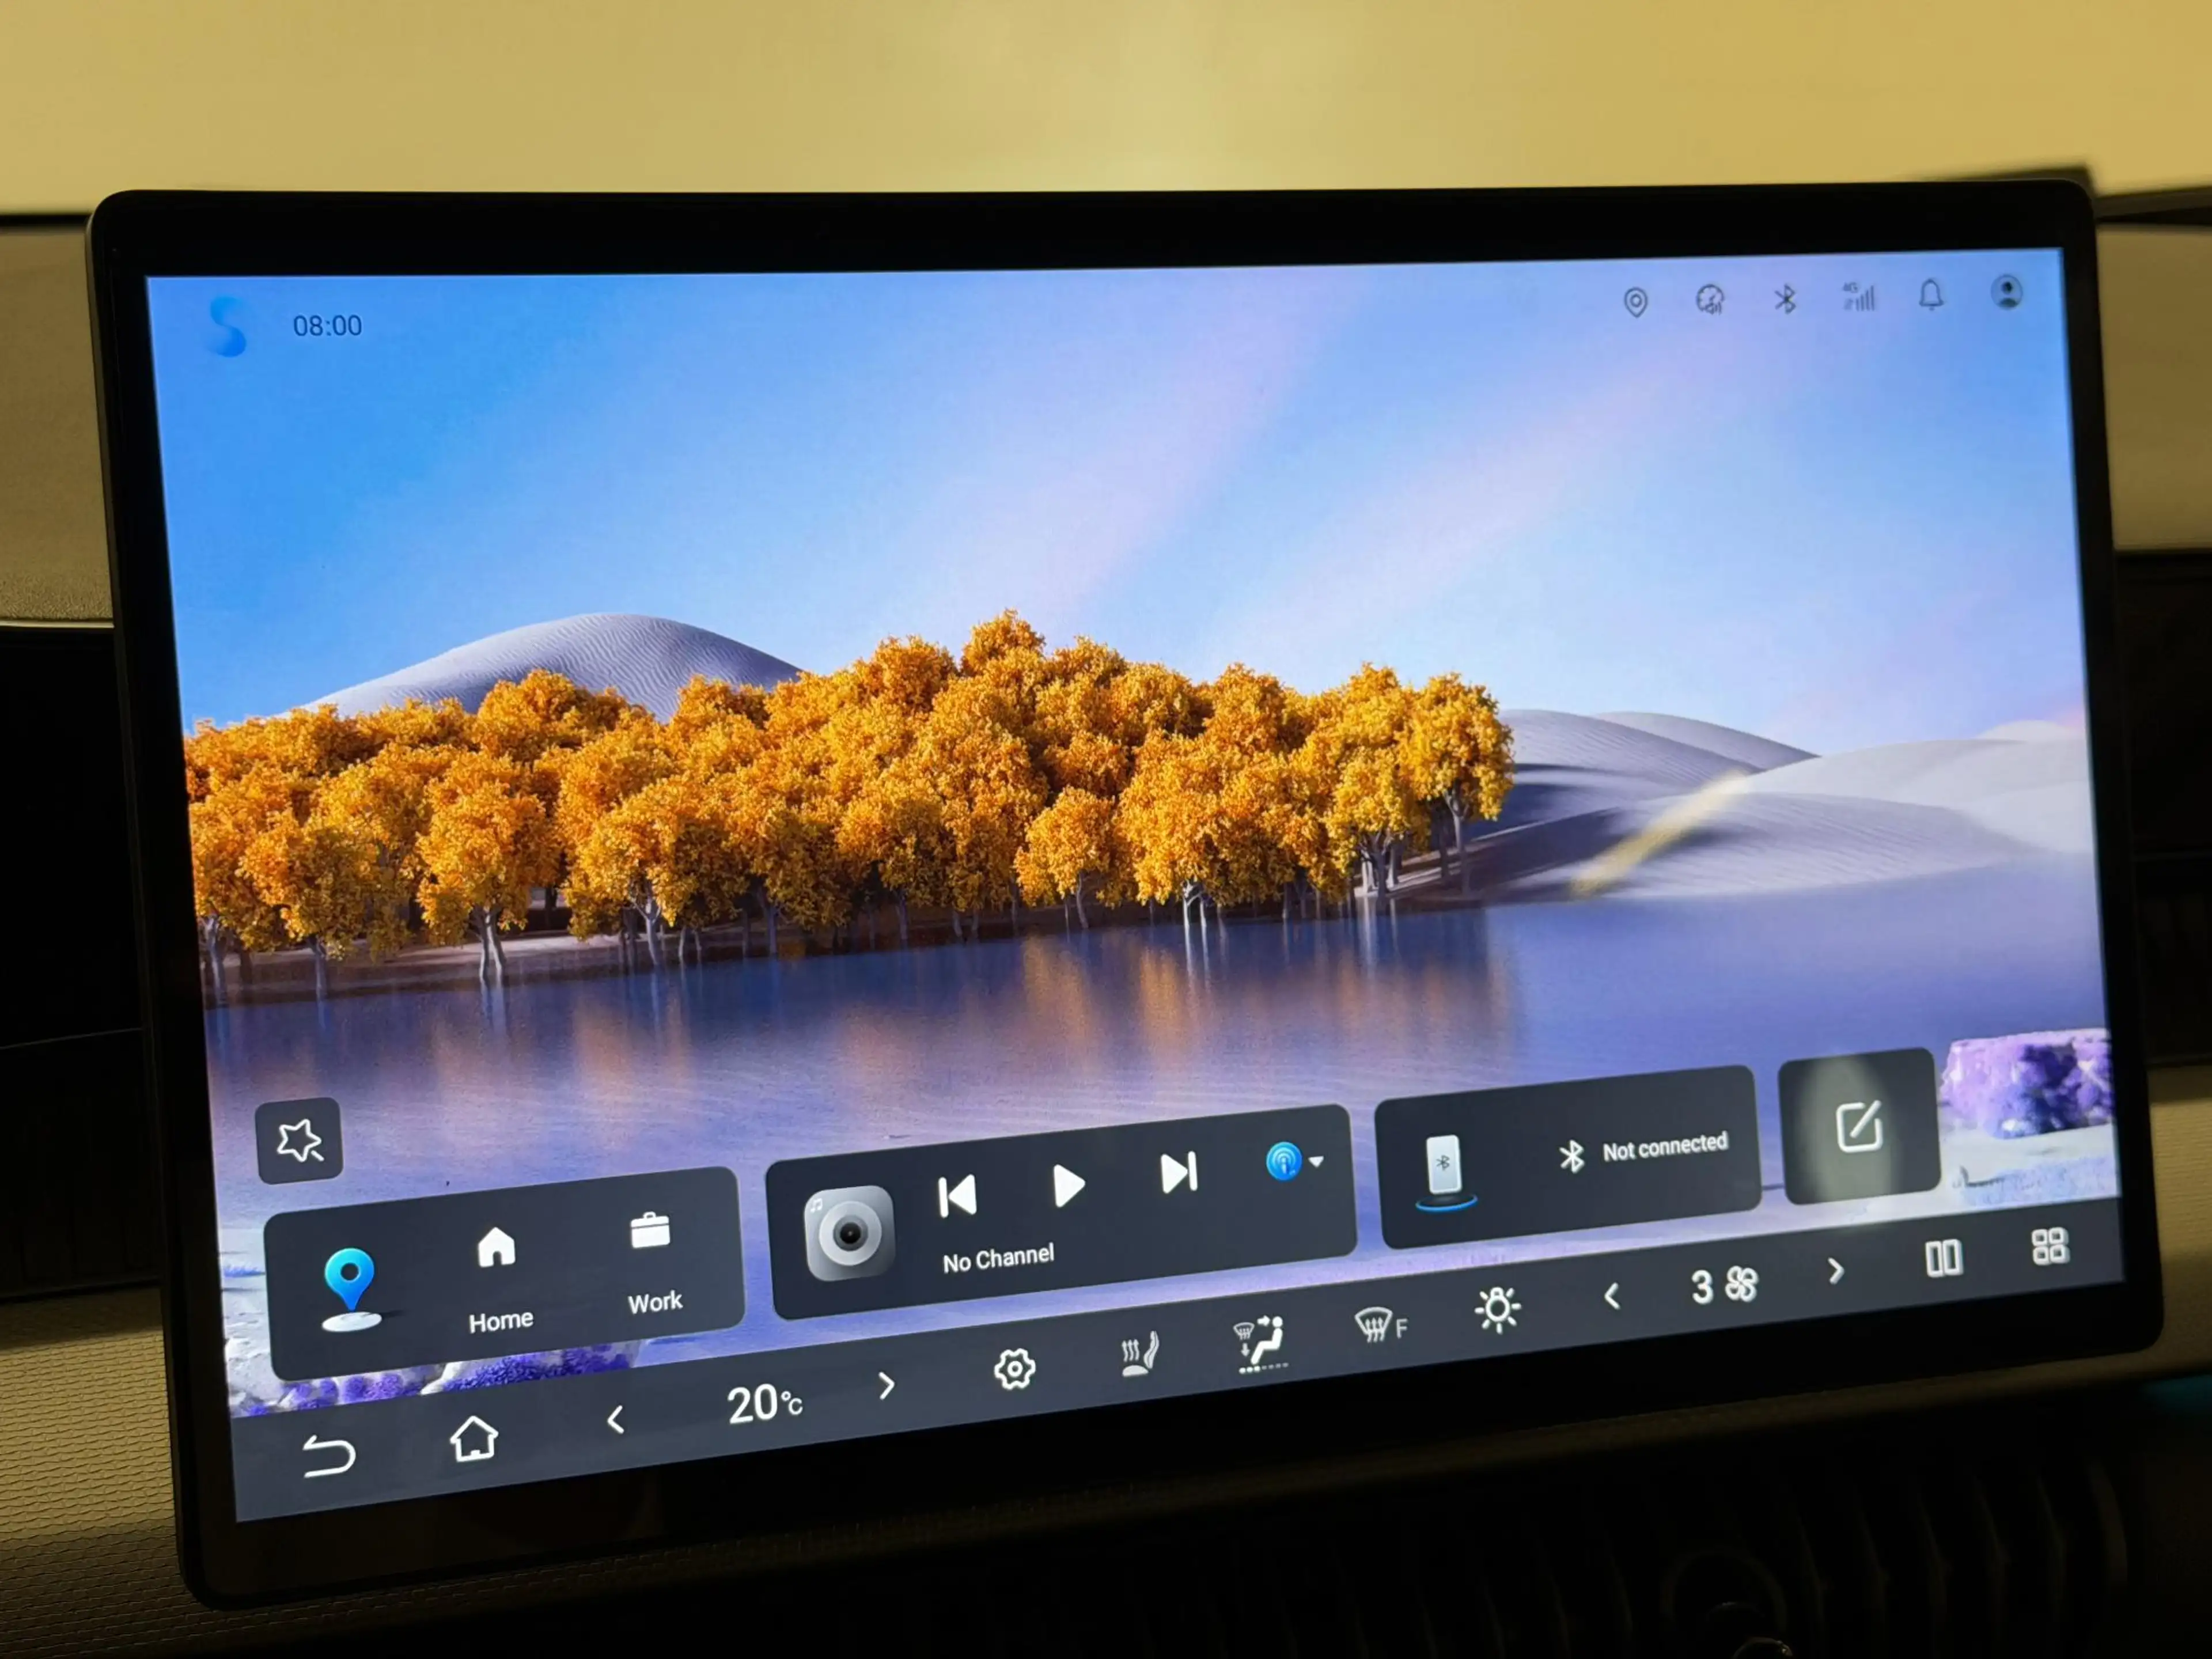Open the Not connected Bluetooth phone card
This screenshot has height=1659, width=2212.
(1567, 1157)
